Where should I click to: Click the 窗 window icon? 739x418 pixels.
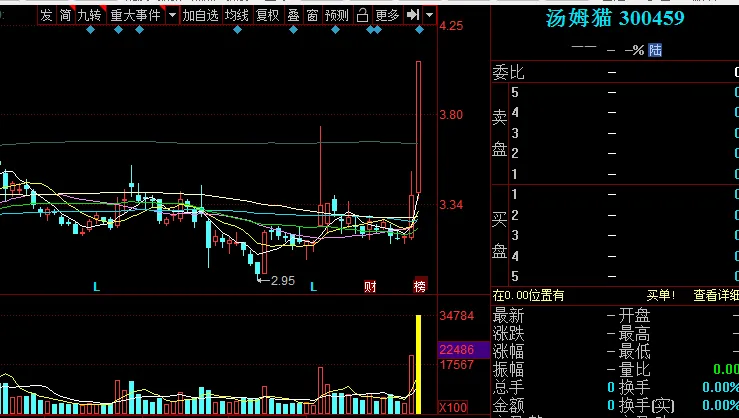click(x=313, y=15)
